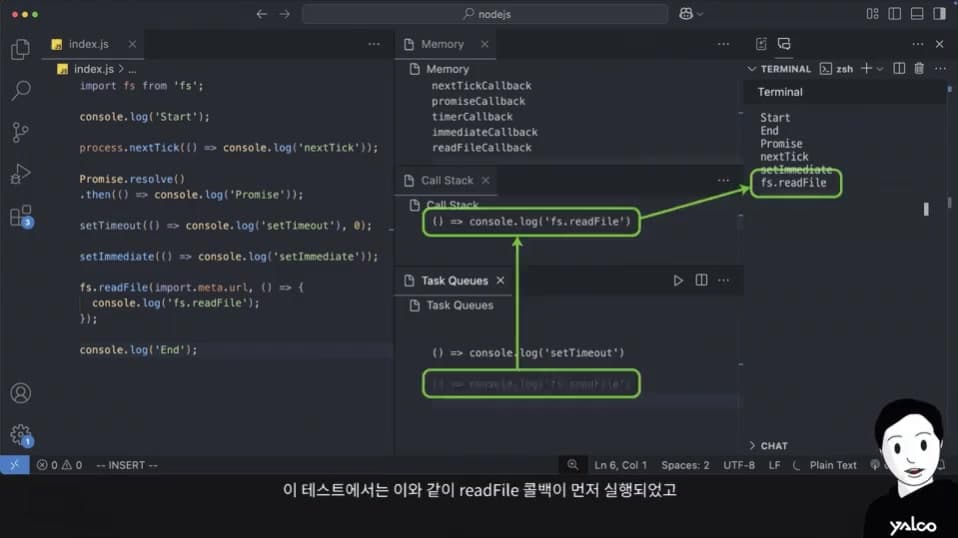Toggle the secondary side bar

coord(940,14)
